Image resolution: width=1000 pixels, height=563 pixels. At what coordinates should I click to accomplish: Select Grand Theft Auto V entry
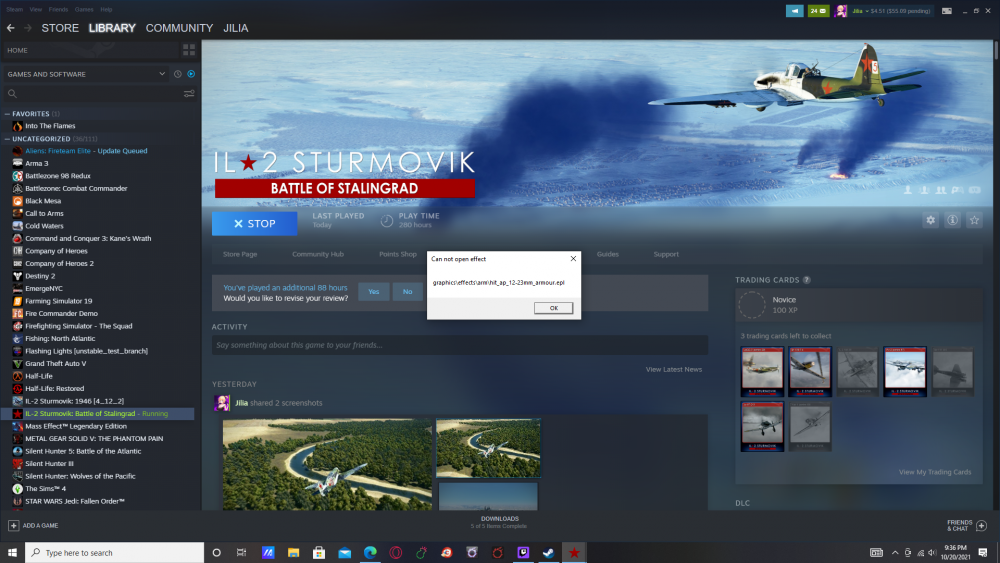click(55, 363)
